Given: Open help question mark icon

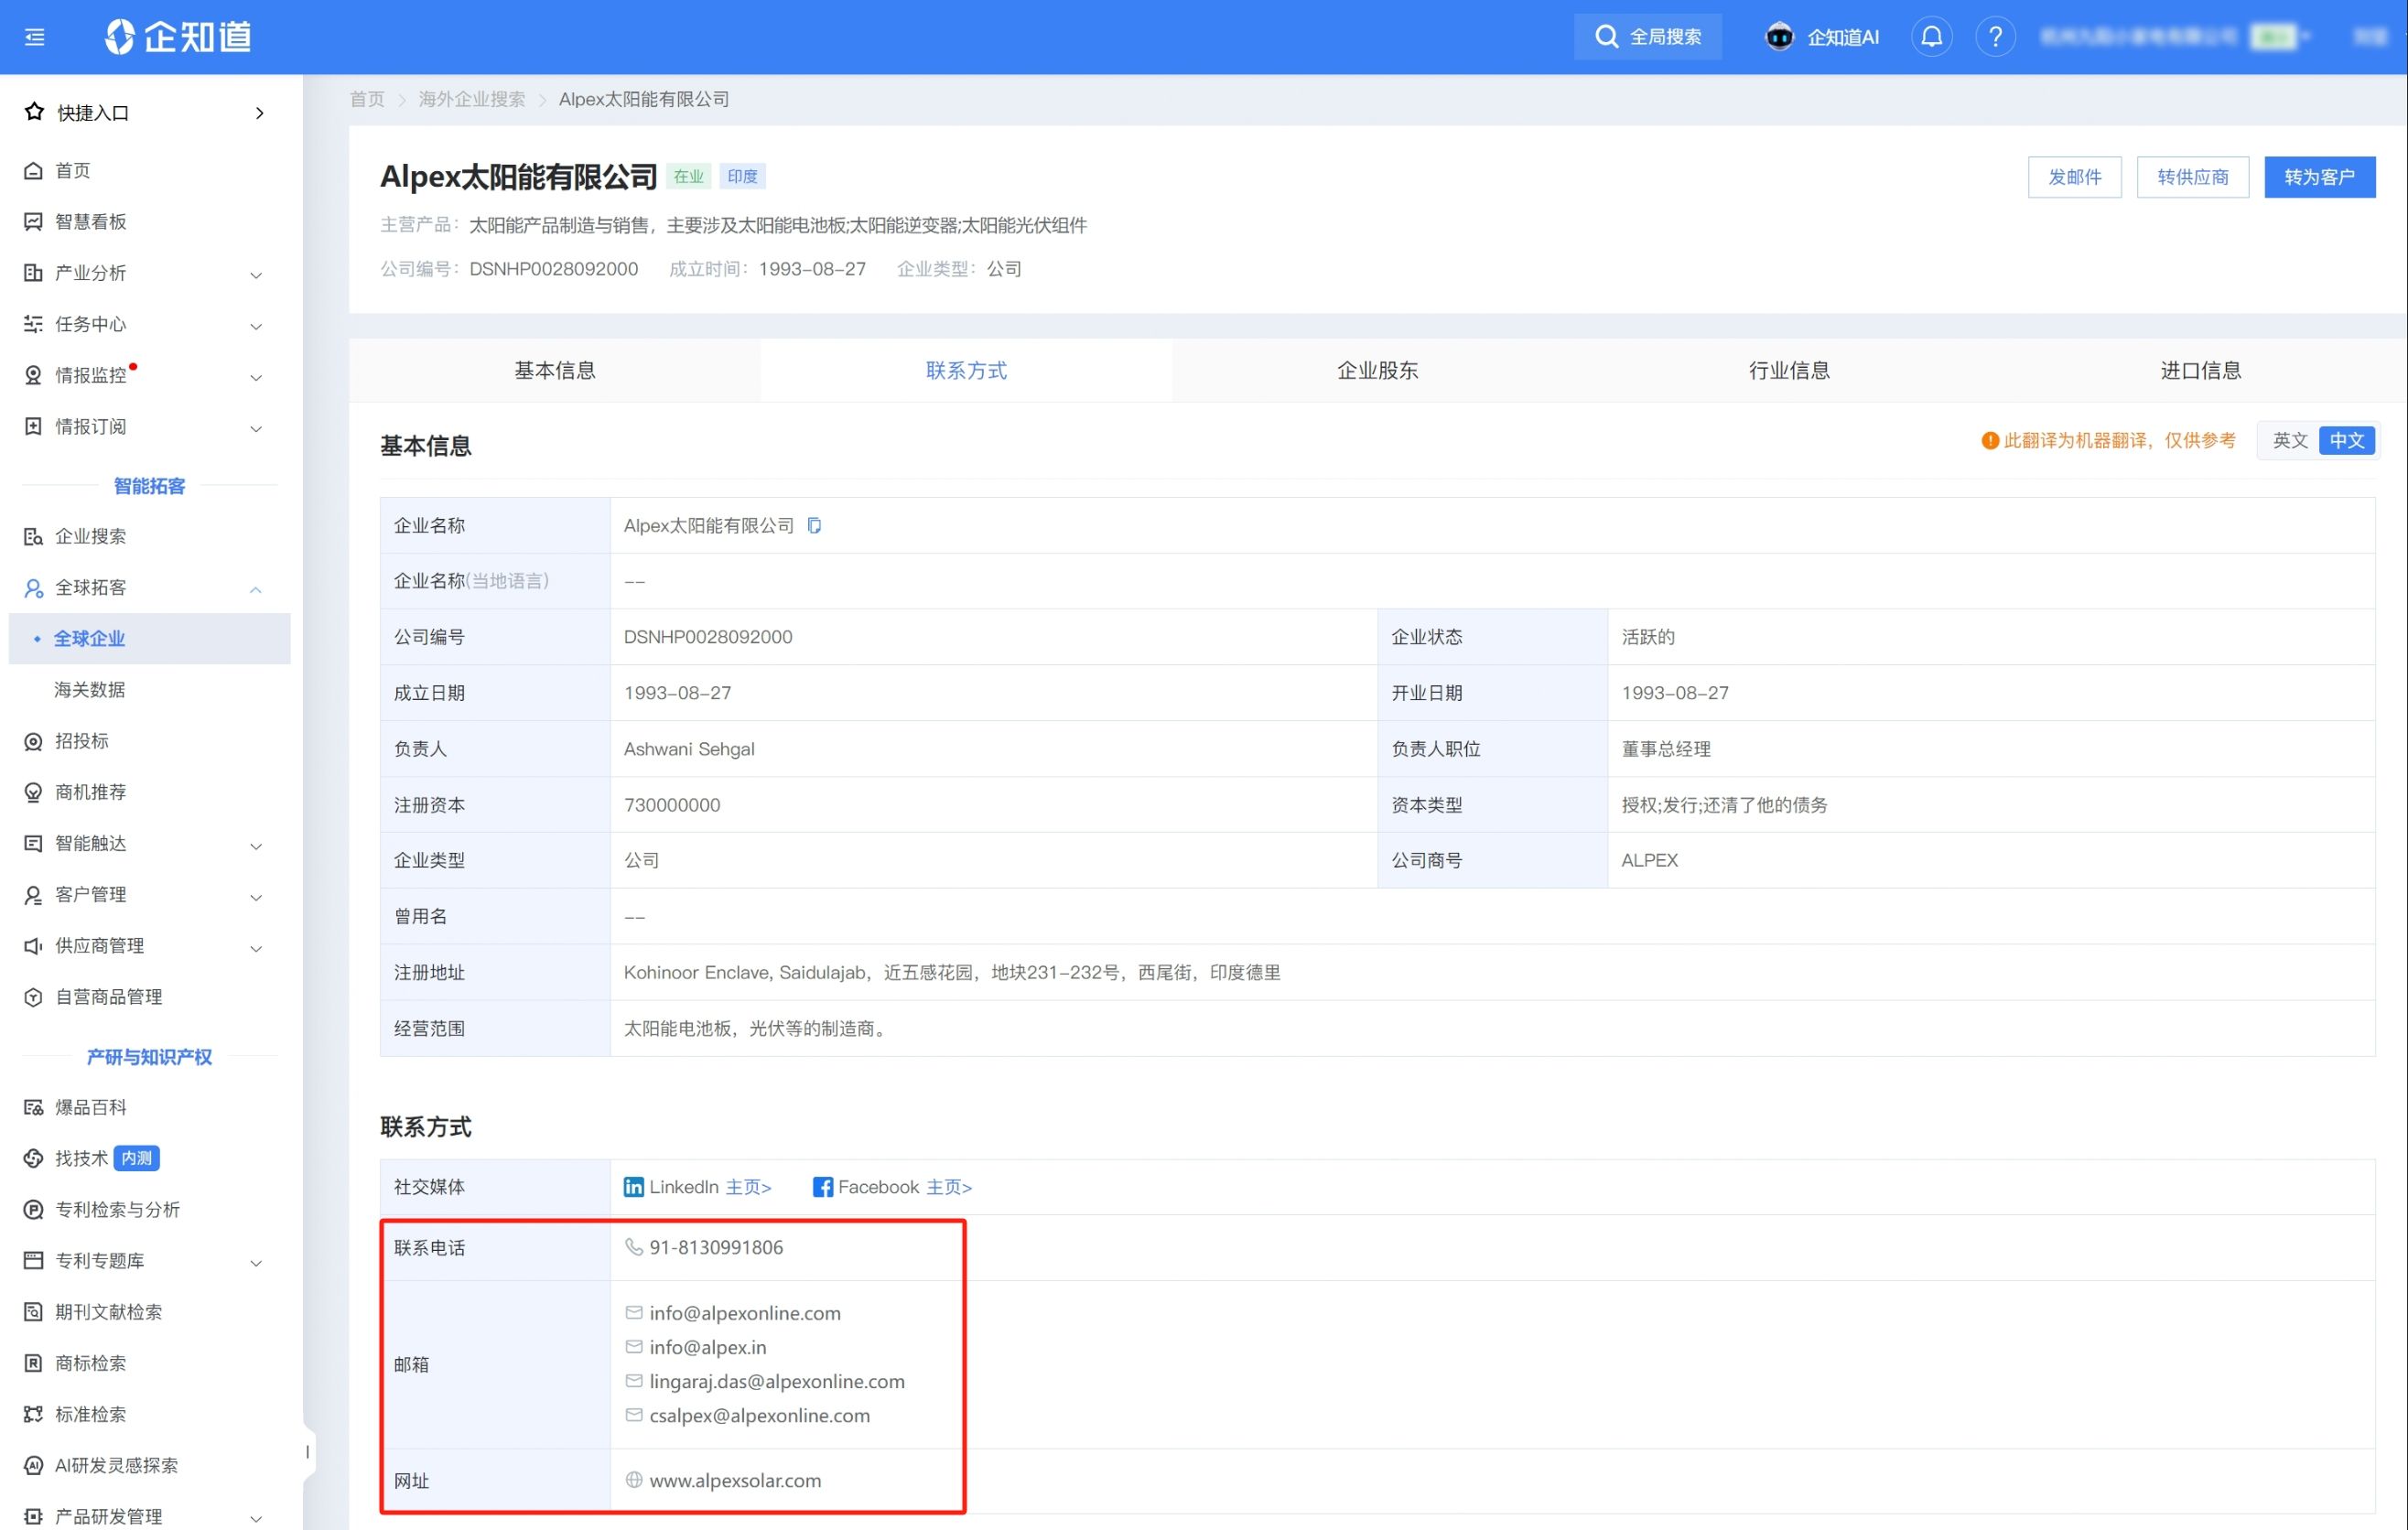Looking at the screenshot, I should click(1995, 37).
